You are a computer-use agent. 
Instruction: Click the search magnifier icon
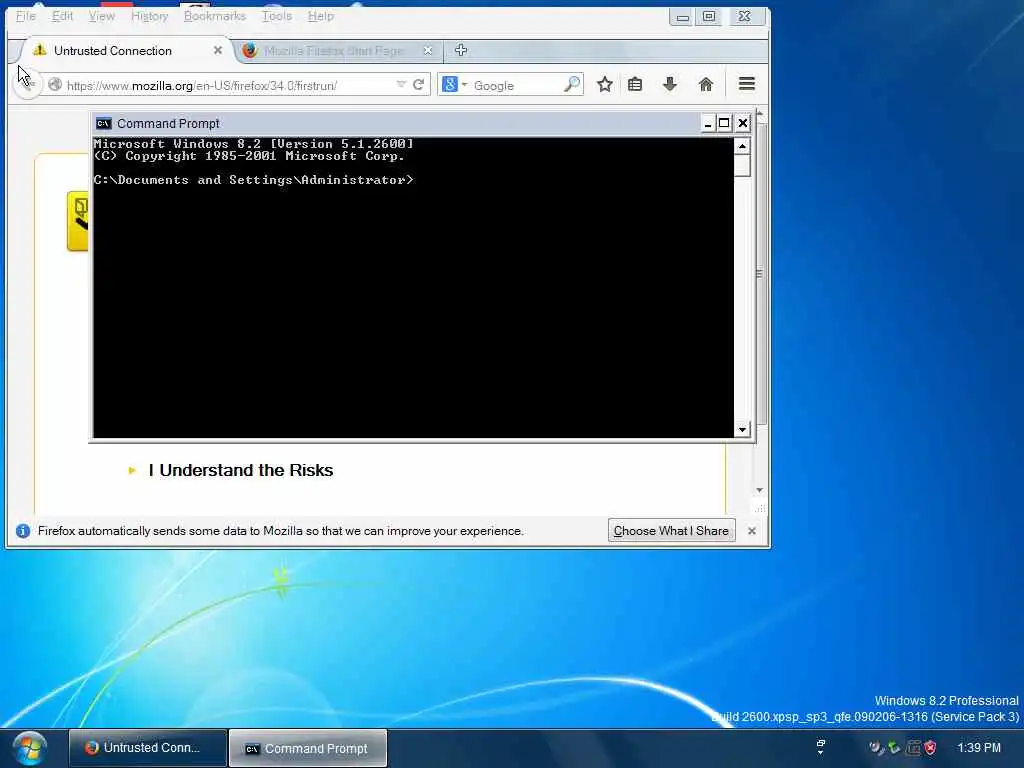(x=572, y=85)
